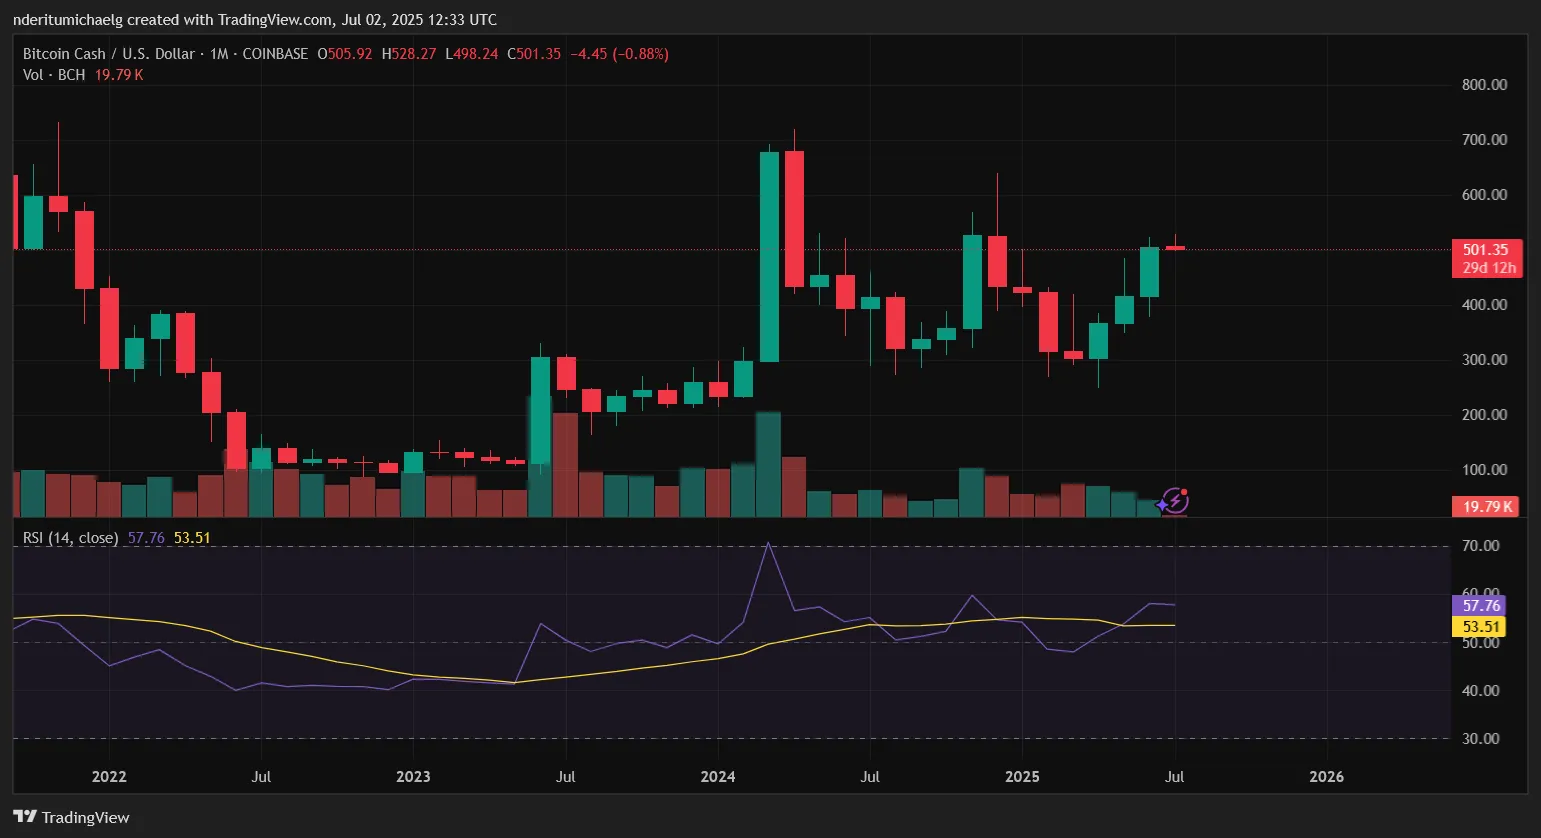Click the red 19.79 K volume axis label
This screenshot has width=1541, height=838.
(x=1486, y=507)
